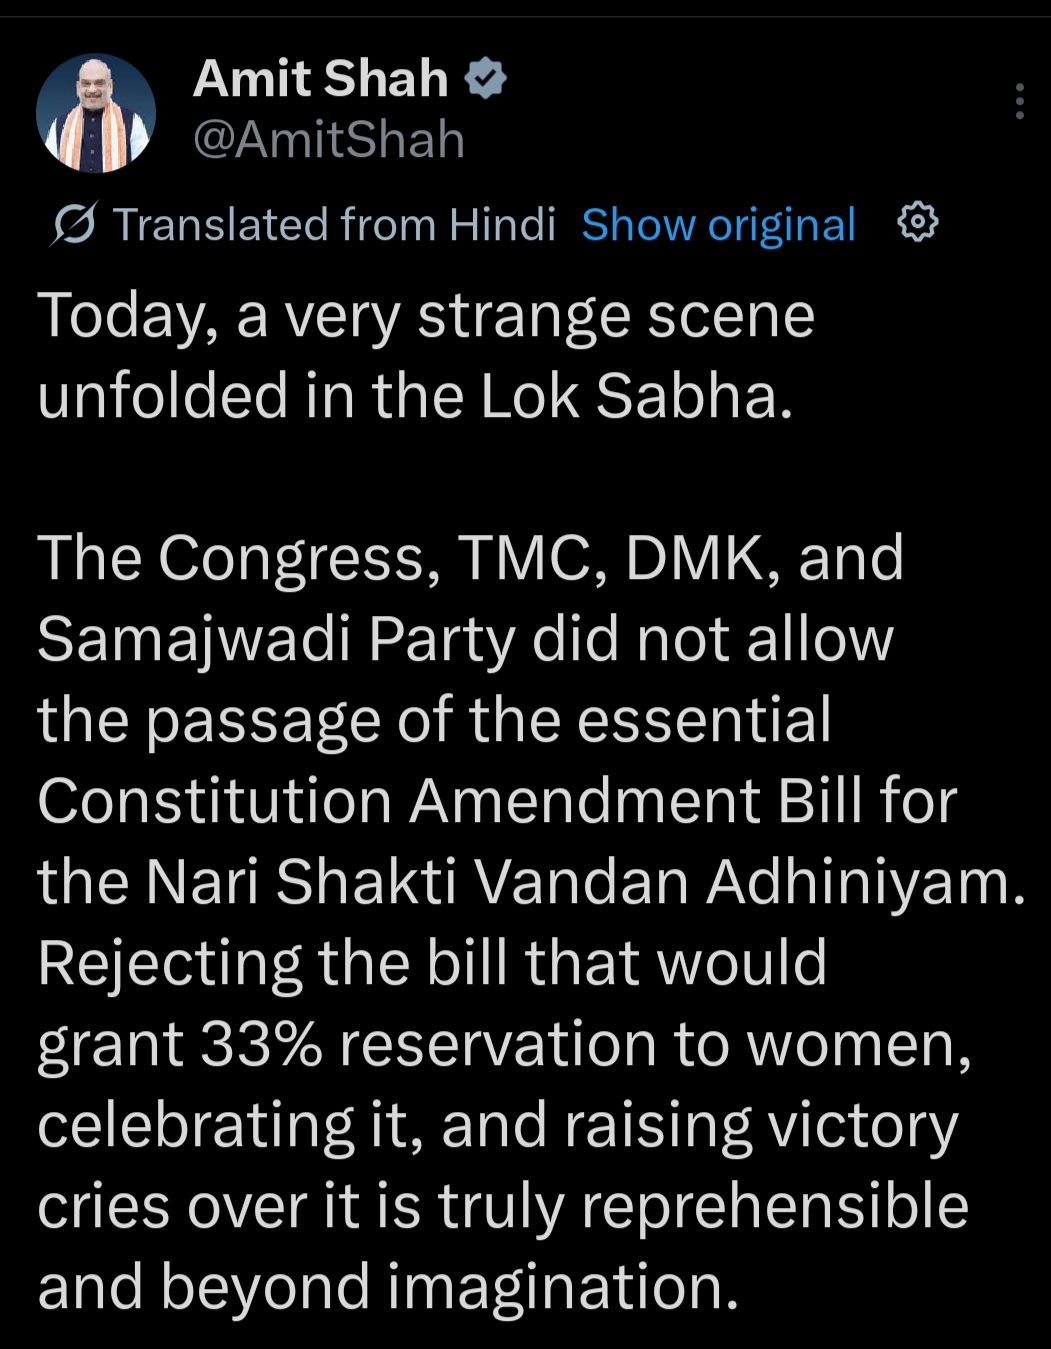
Task: Click the line "The Congress, TMC, DMK, and"
Action: click(470, 558)
